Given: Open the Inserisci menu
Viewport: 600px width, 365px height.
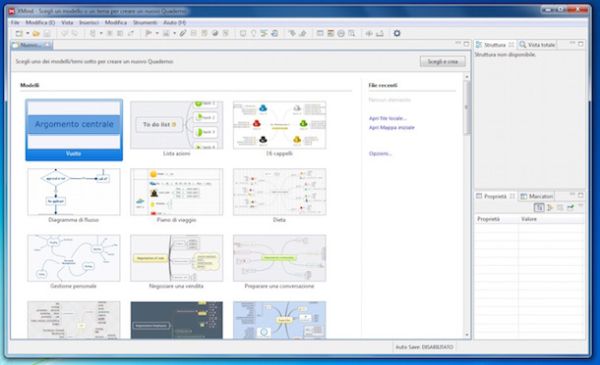Looking at the screenshot, I should pyautogui.click(x=89, y=23).
